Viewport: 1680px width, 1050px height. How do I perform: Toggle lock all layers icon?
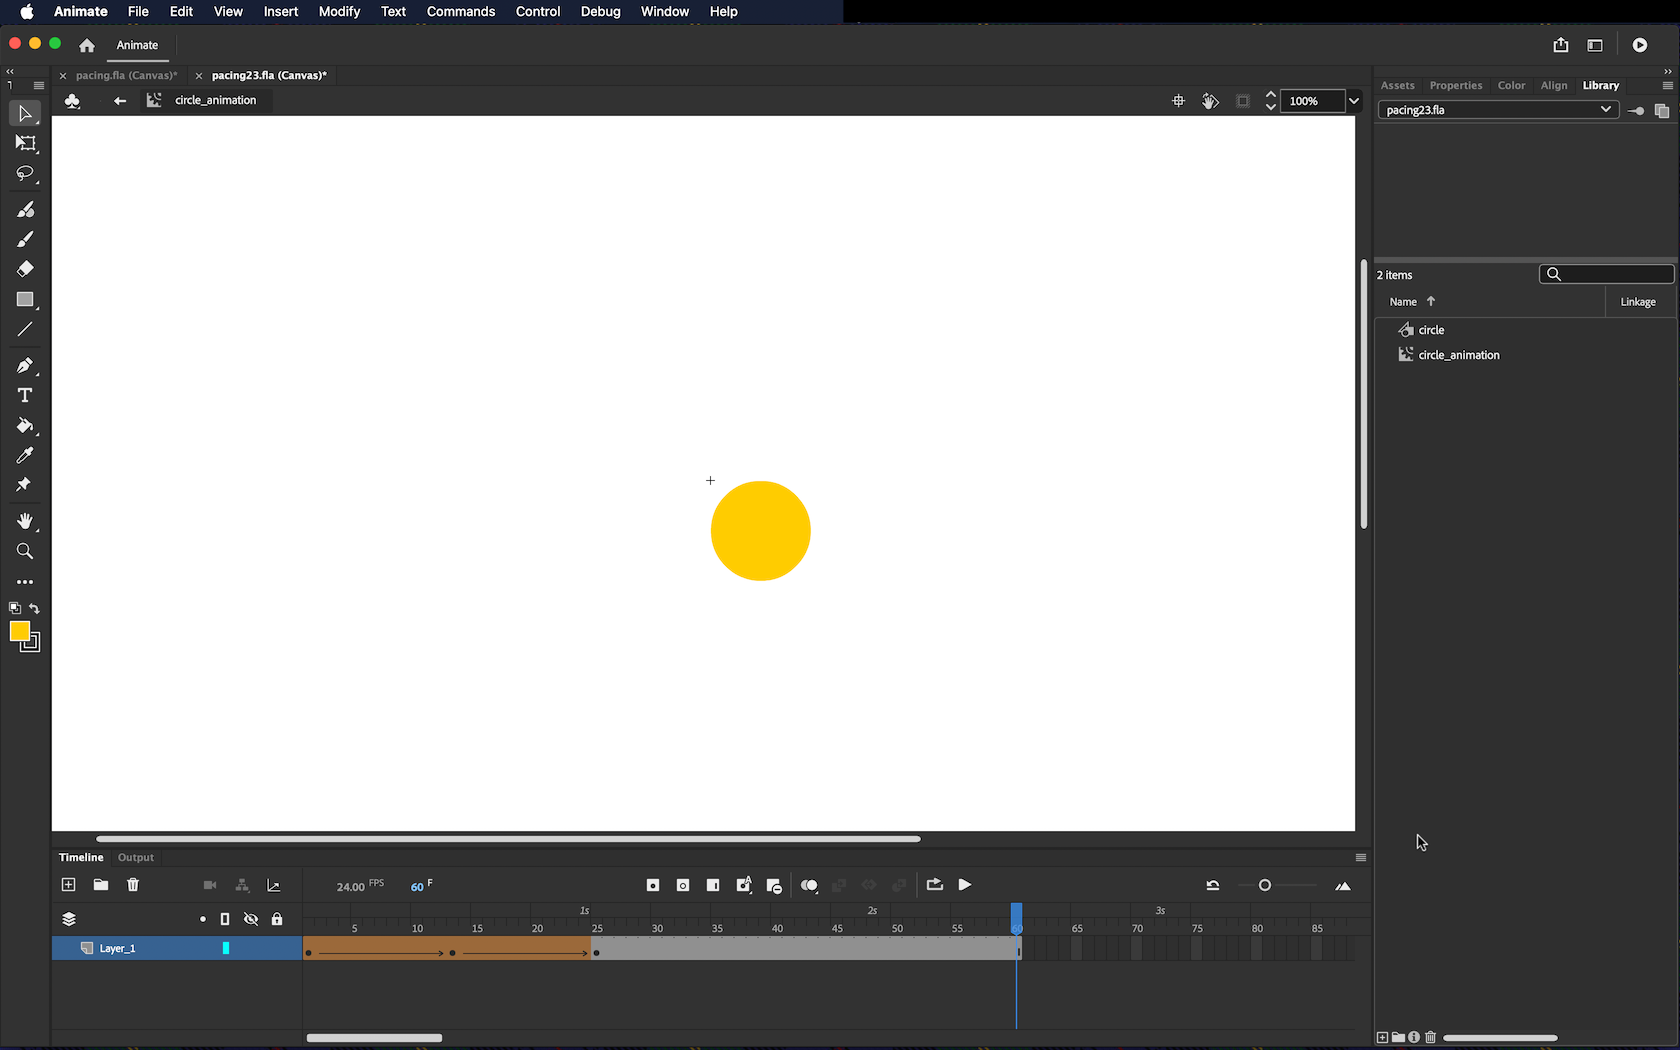277,919
